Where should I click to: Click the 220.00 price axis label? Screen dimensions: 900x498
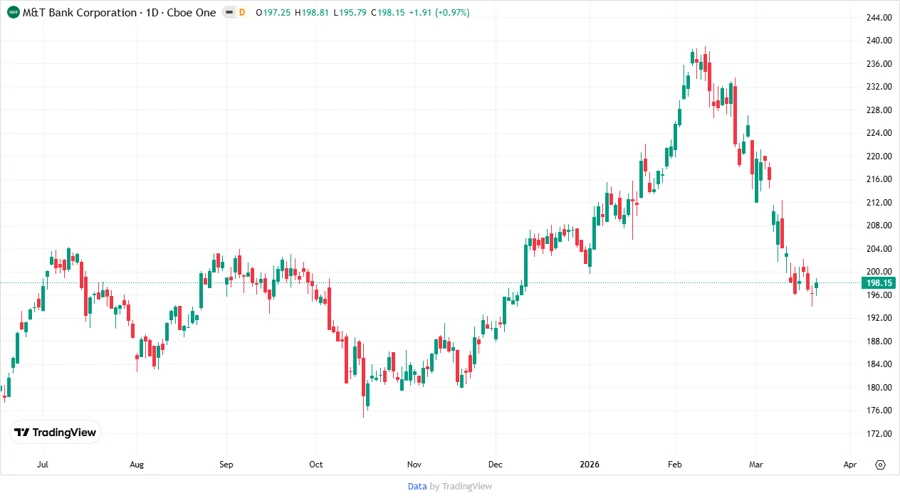879,156
